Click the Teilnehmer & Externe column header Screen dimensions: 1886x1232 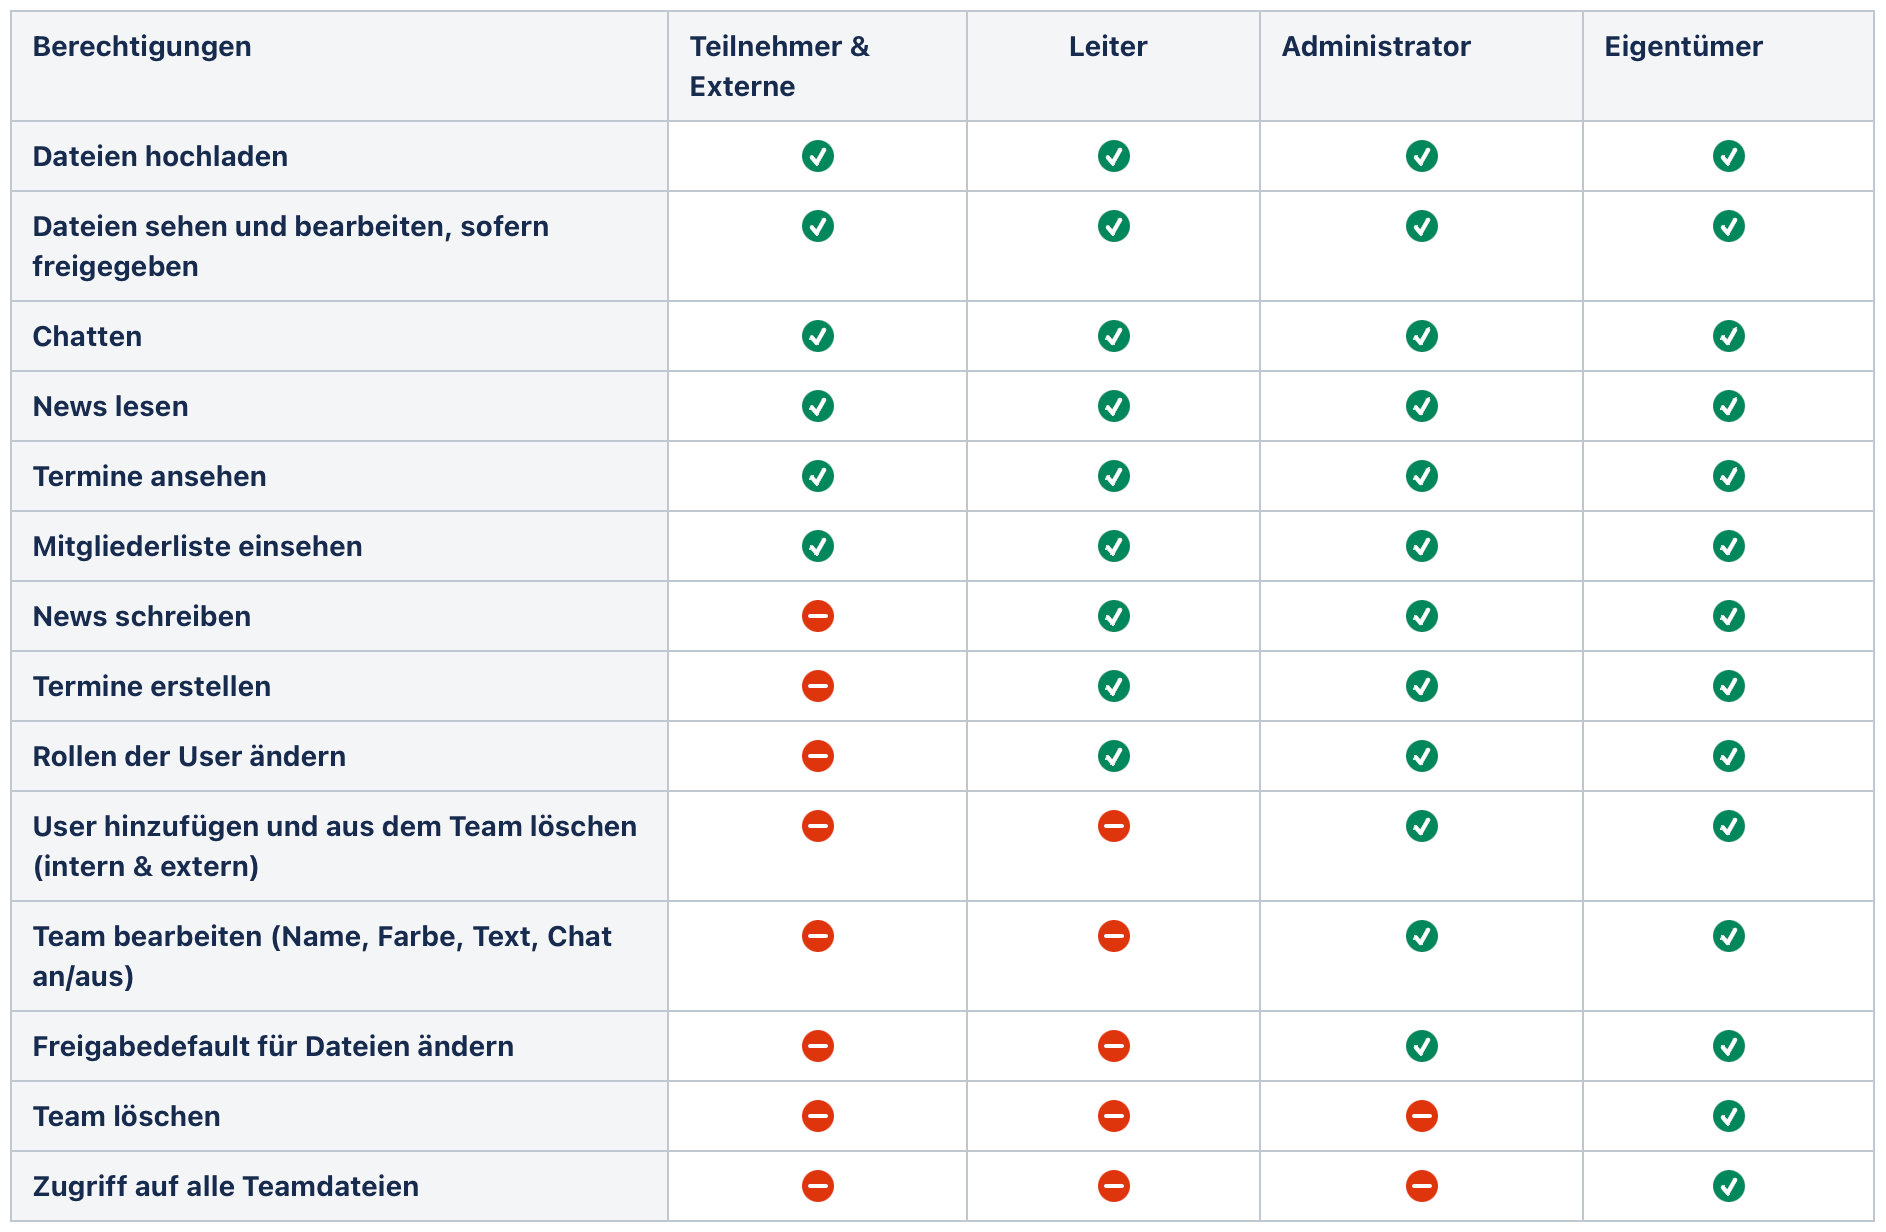pos(779,66)
